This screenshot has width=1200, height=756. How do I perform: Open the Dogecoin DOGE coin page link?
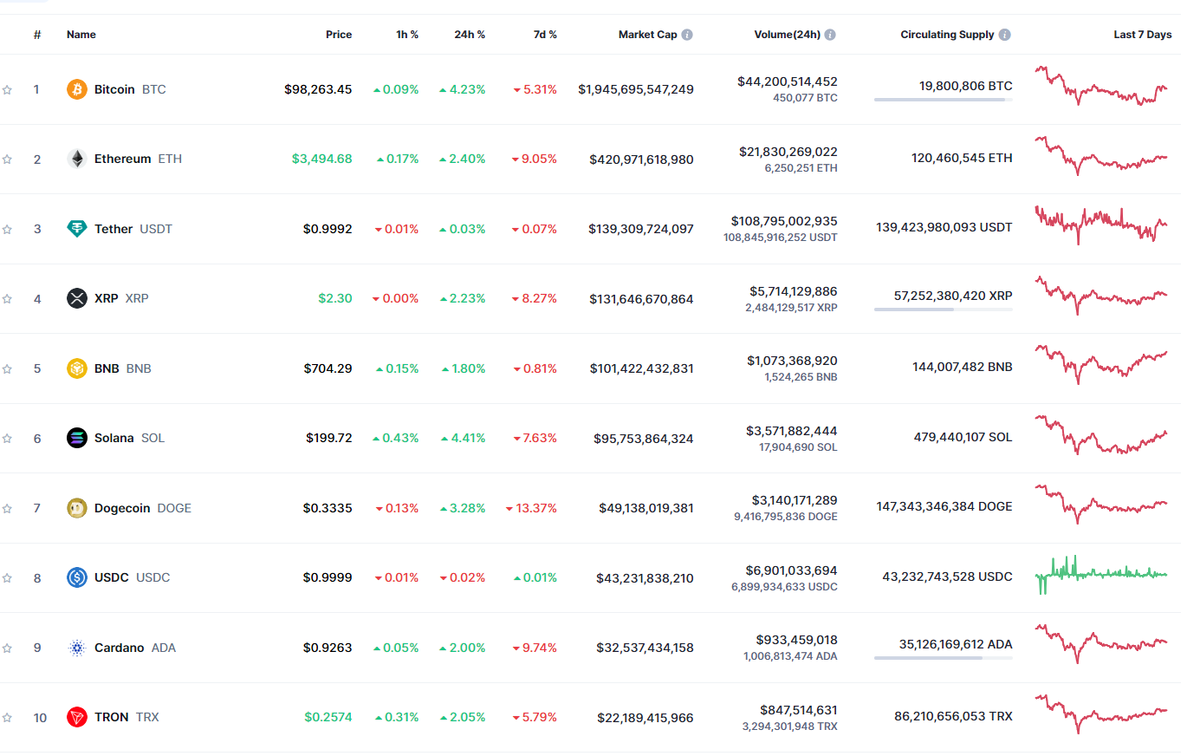point(129,508)
